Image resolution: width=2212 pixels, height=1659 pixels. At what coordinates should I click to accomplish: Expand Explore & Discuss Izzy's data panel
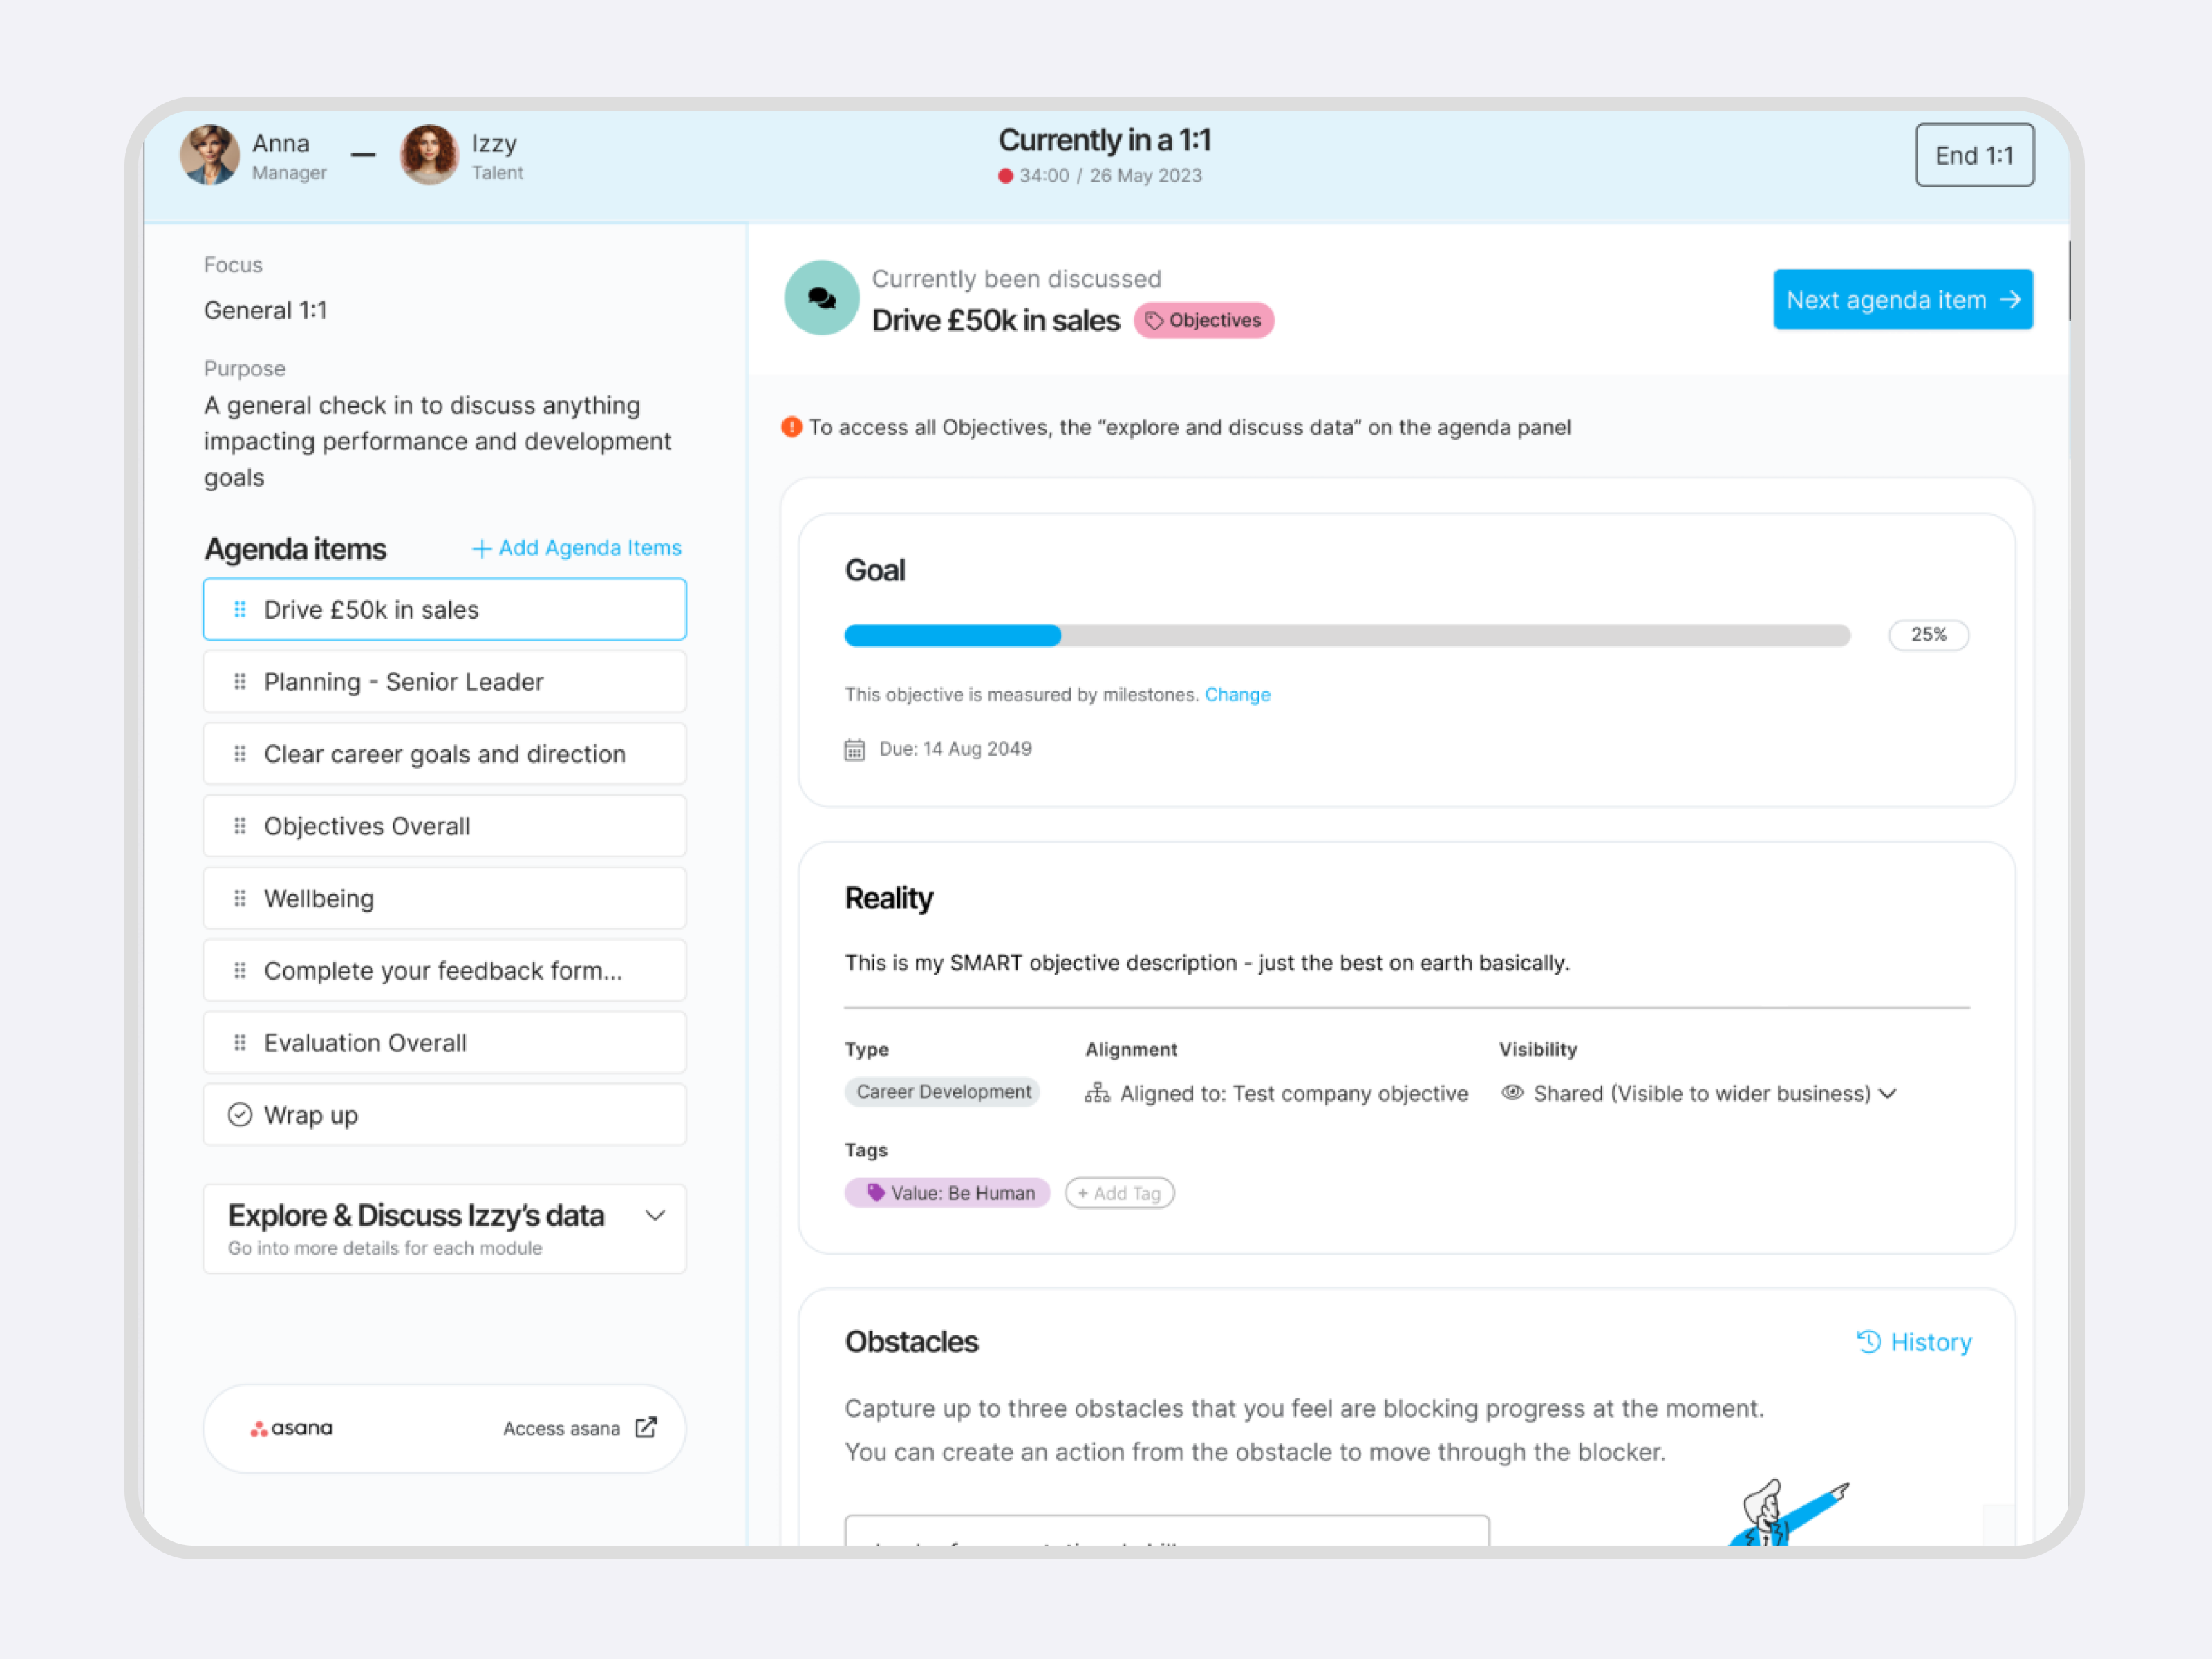[655, 1216]
